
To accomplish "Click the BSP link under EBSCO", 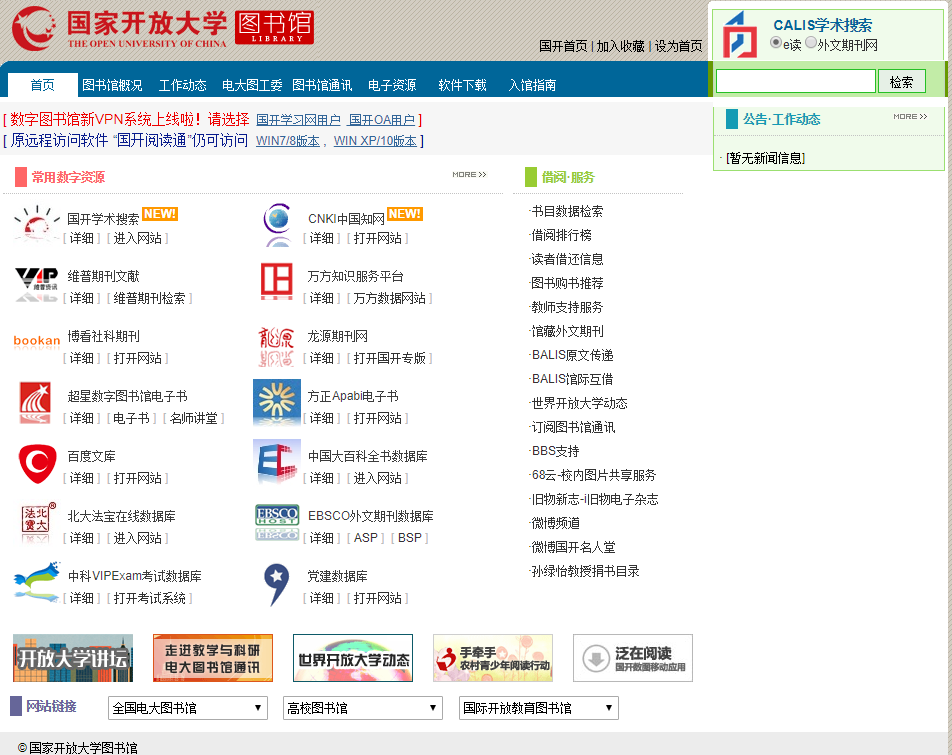I will [410, 538].
